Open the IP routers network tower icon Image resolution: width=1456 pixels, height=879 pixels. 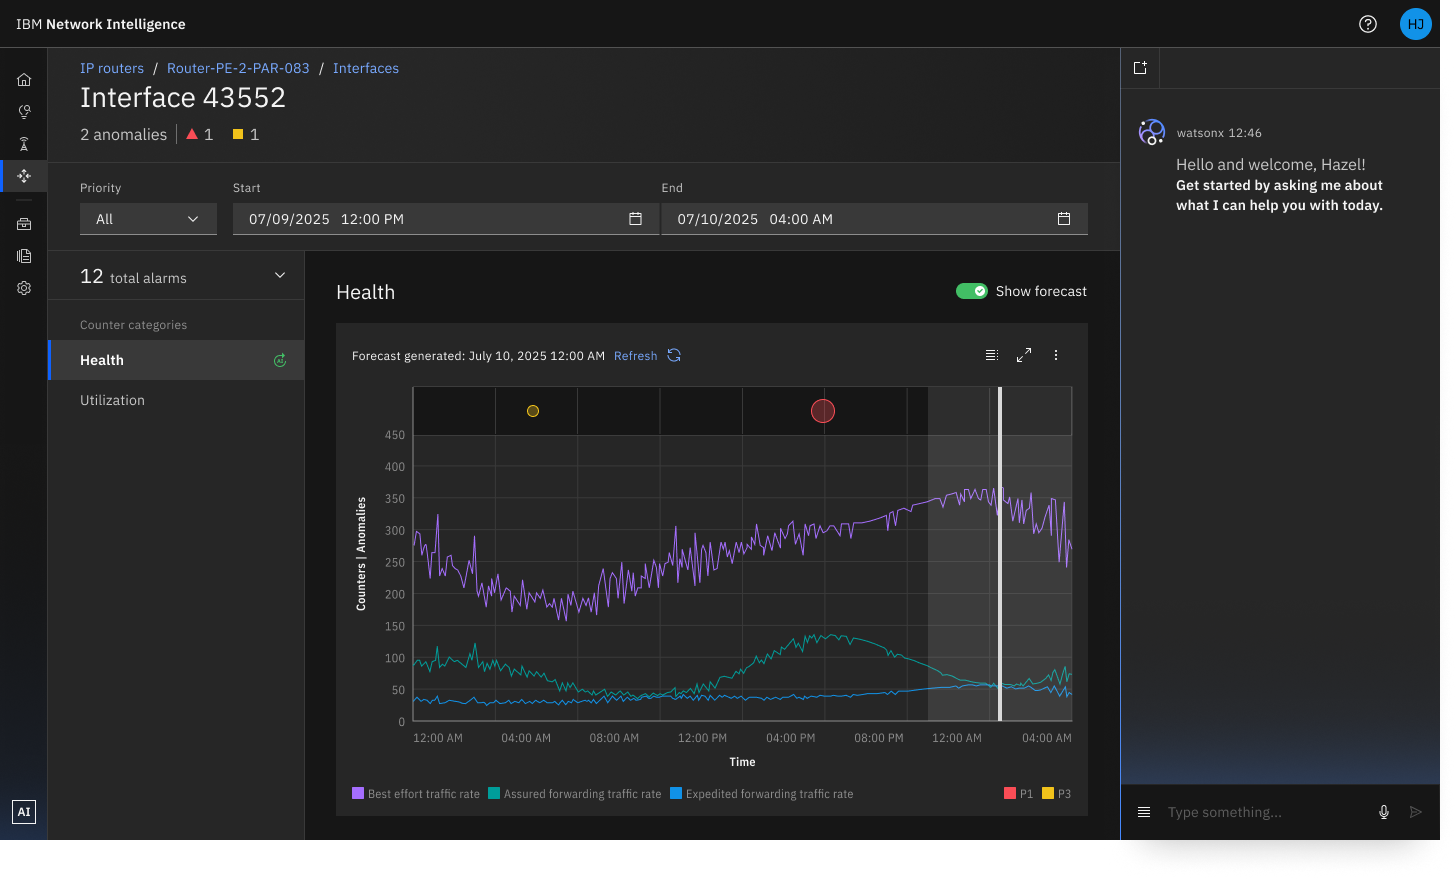[x=23, y=143]
